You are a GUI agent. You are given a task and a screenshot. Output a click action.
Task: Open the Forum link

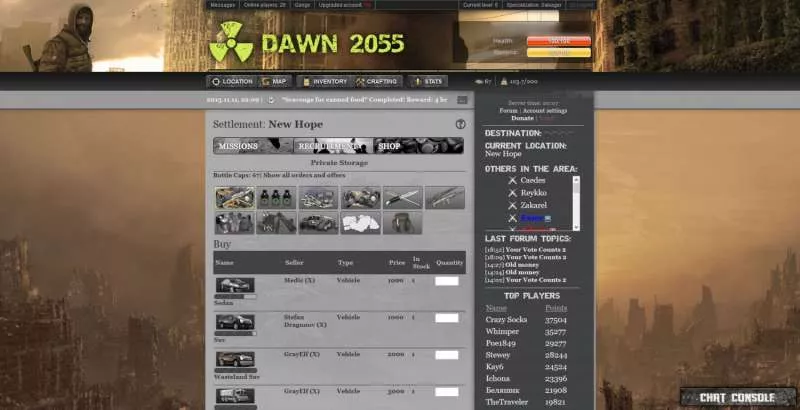click(x=508, y=111)
